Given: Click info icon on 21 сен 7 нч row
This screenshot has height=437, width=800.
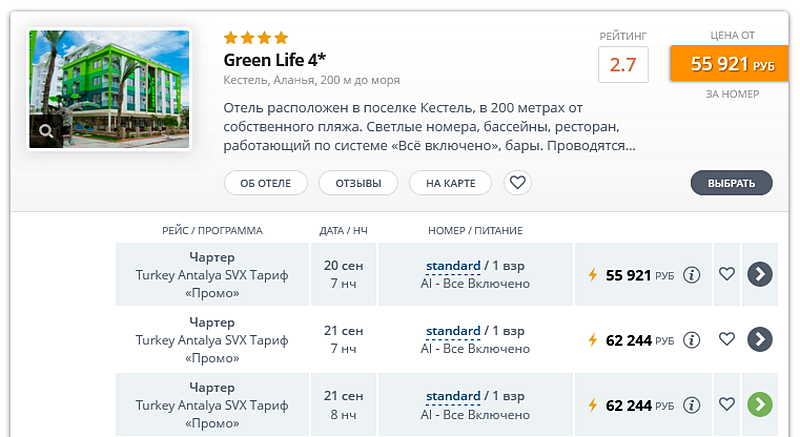Looking at the screenshot, I should [x=691, y=340].
